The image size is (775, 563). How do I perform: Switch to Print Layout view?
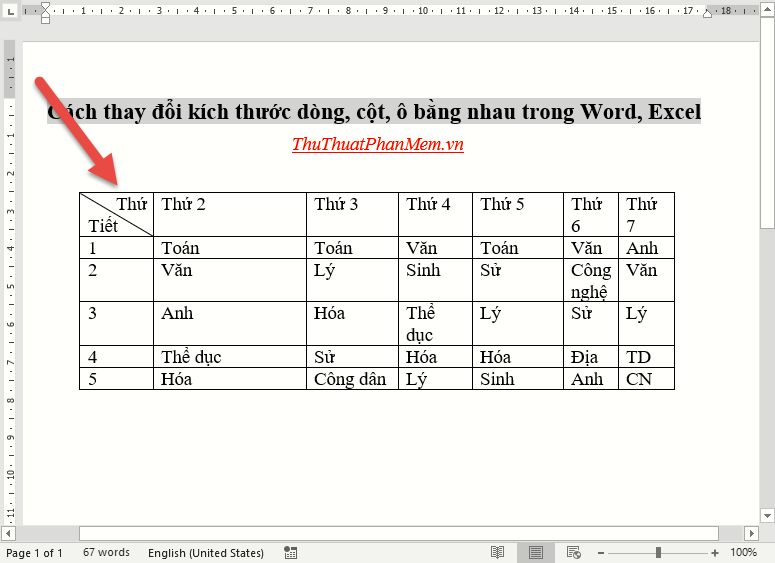535,553
